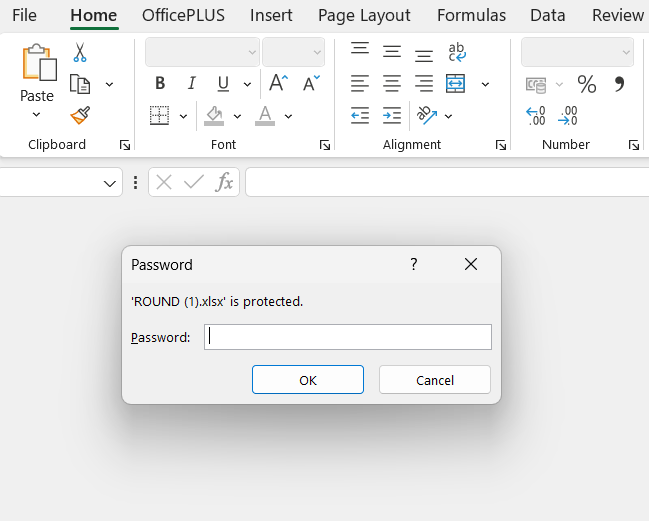Expand the Underline style arrow
The height and width of the screenshot is (521, 649).
pos(247,84)
